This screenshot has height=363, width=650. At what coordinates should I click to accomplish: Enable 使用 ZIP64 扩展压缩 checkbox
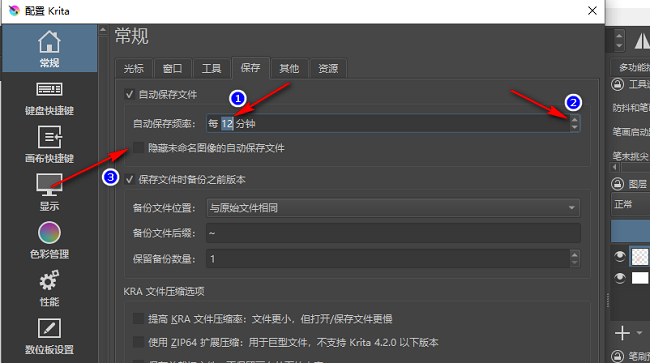pos(138,342)
